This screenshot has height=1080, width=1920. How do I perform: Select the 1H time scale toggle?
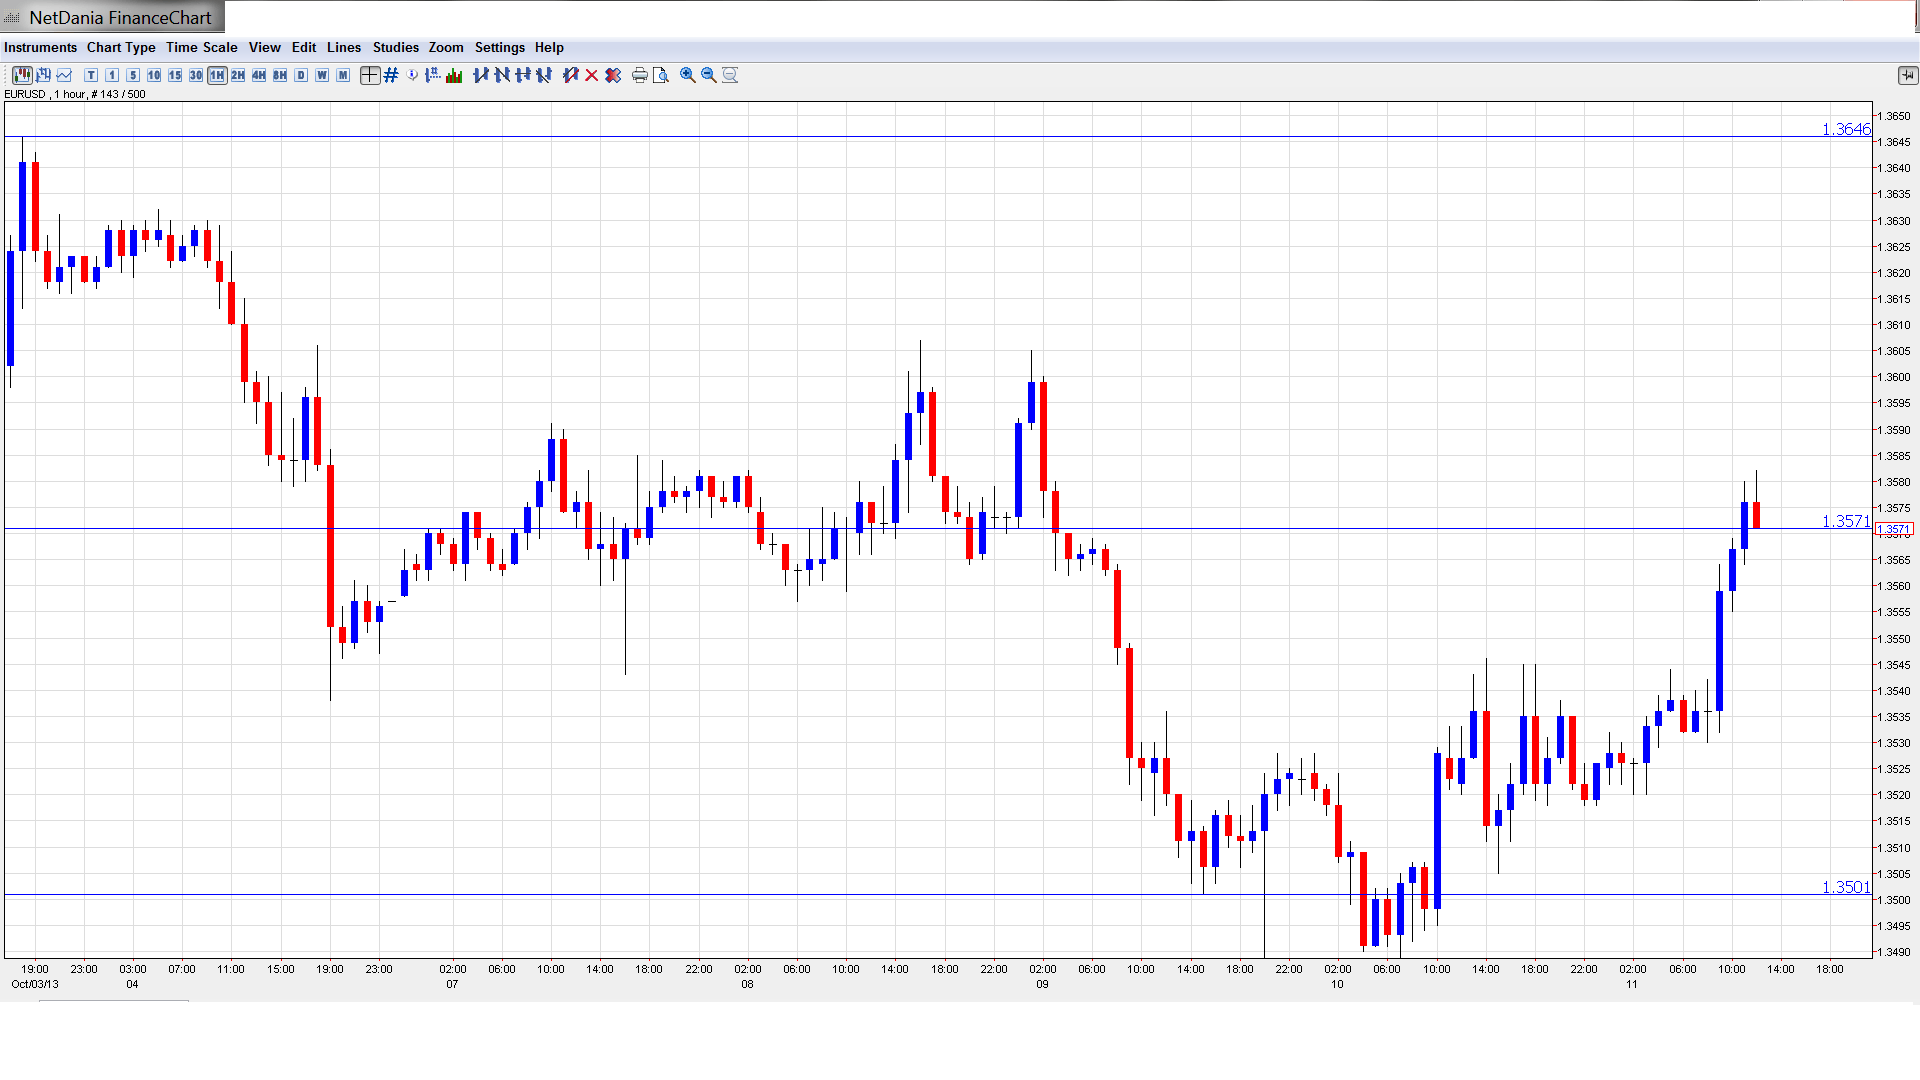tap(217, 75)
